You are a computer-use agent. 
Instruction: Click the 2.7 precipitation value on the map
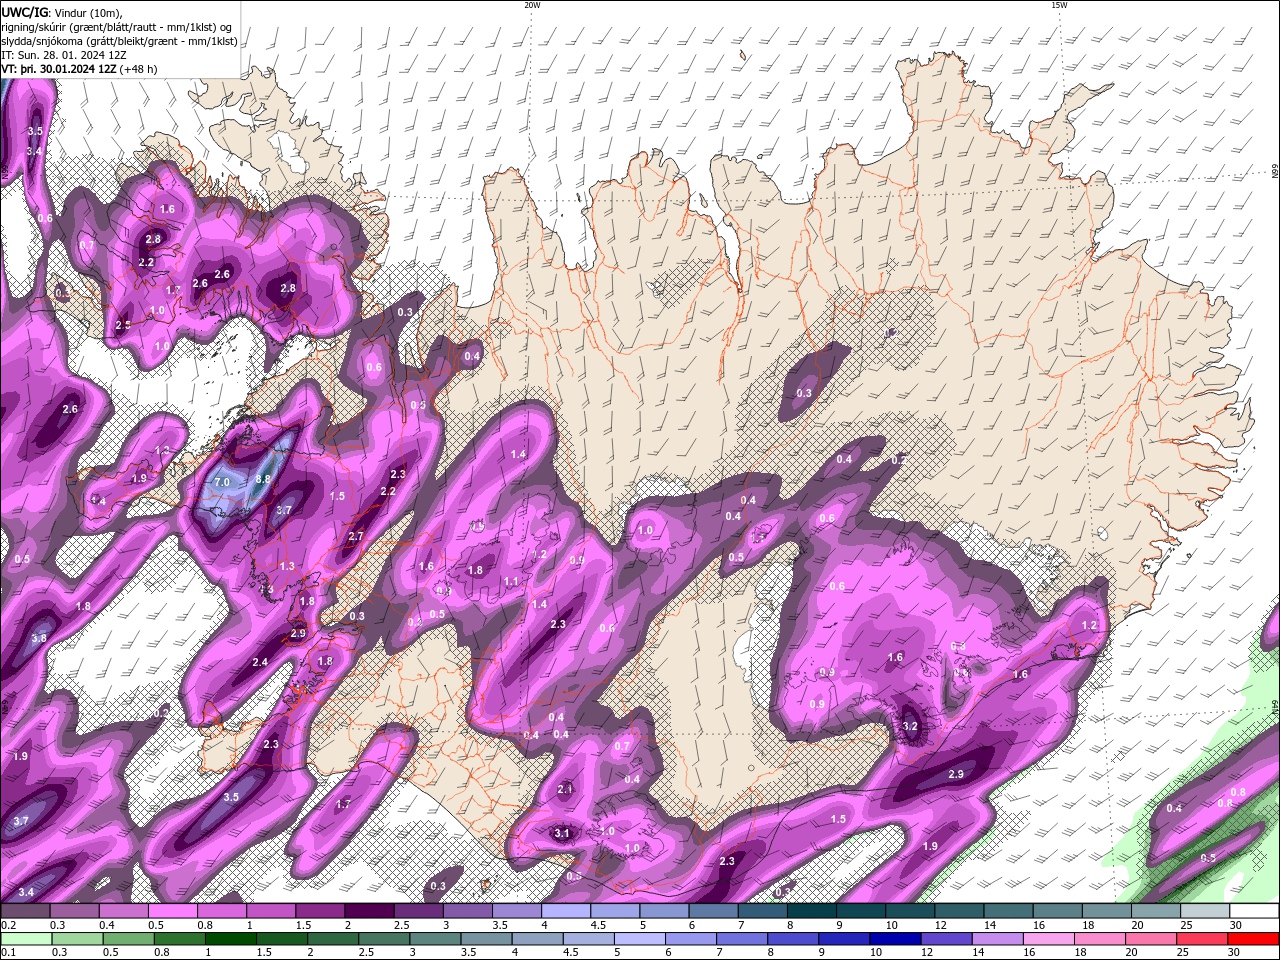point(356,537)
